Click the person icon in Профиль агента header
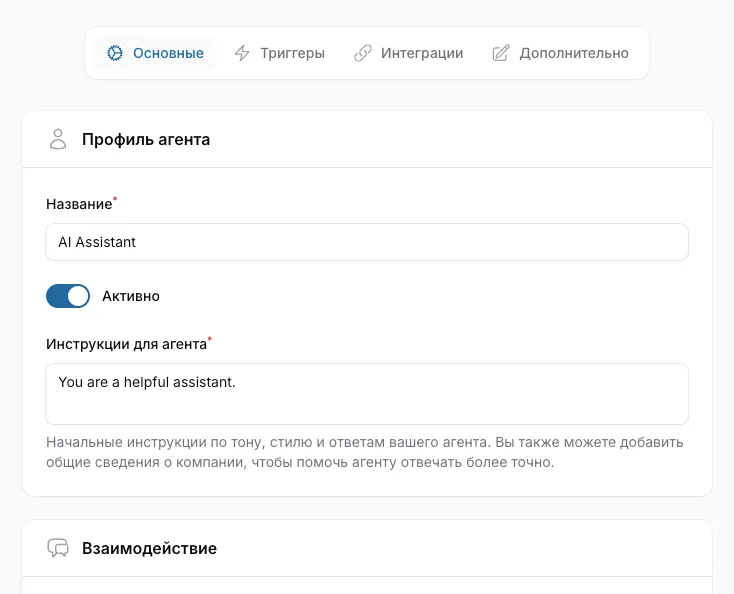Image resolution: width=734 pixels, height=594 pixels. point(58,139)
